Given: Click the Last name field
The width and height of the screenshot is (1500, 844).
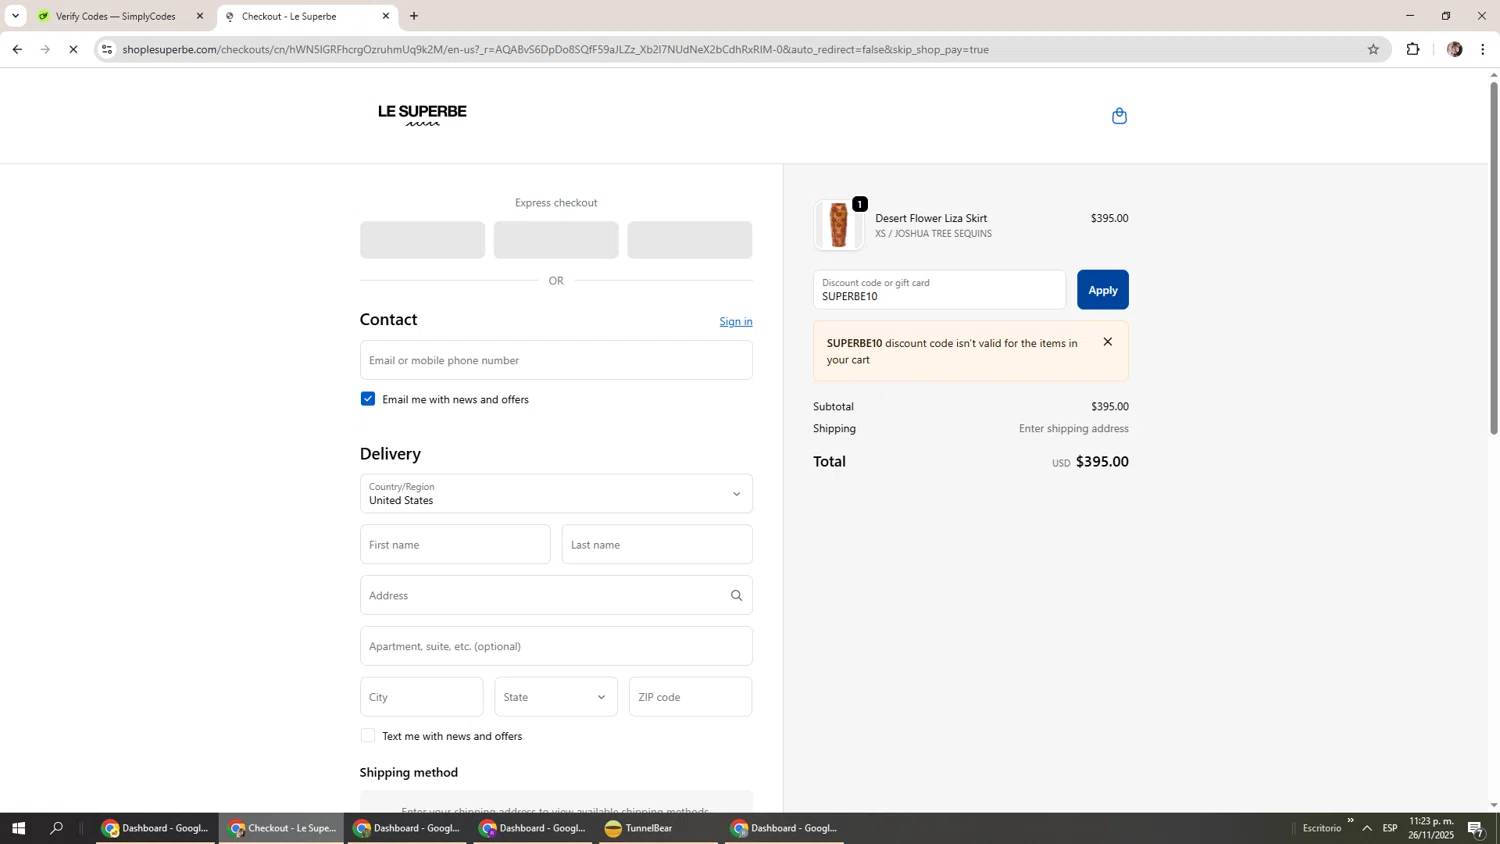Looking at the screenshot, I should pyautogui.click(x=657, y=545).
